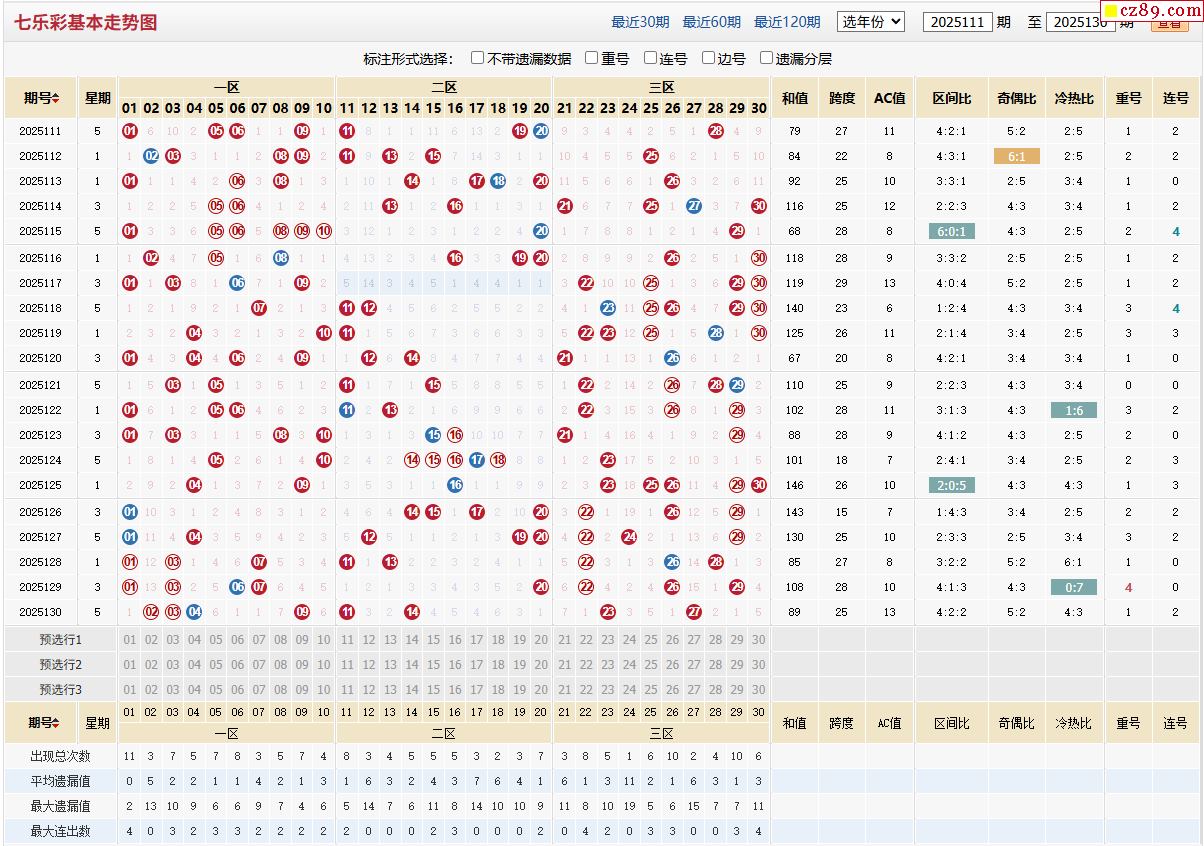Viewport: 1204px width, 846px height.
Task: Click red ball 28 in row 2025111
Action: tap(715, 131)
